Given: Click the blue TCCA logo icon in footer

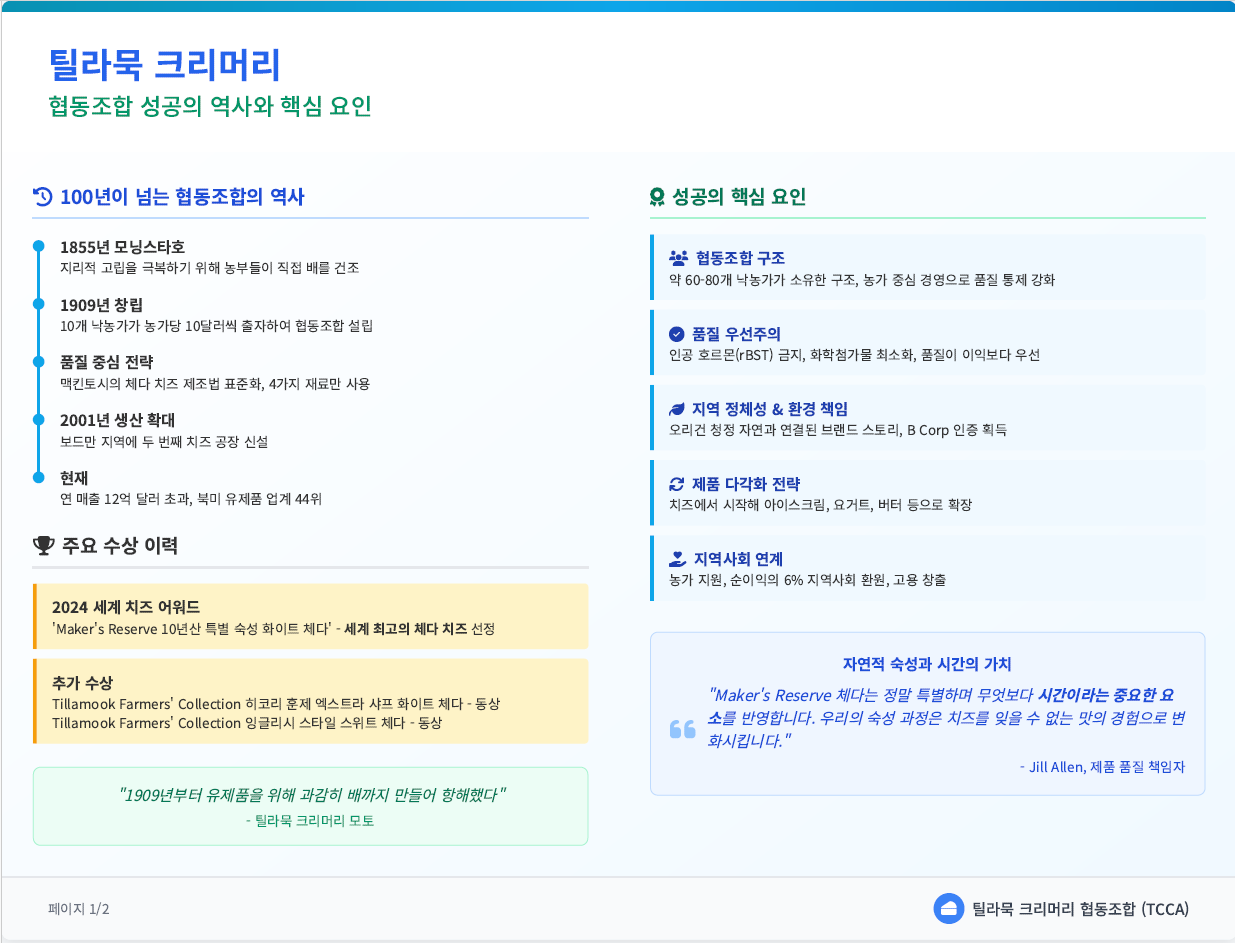Looking at the screenshot, I should tap(948, 908).
